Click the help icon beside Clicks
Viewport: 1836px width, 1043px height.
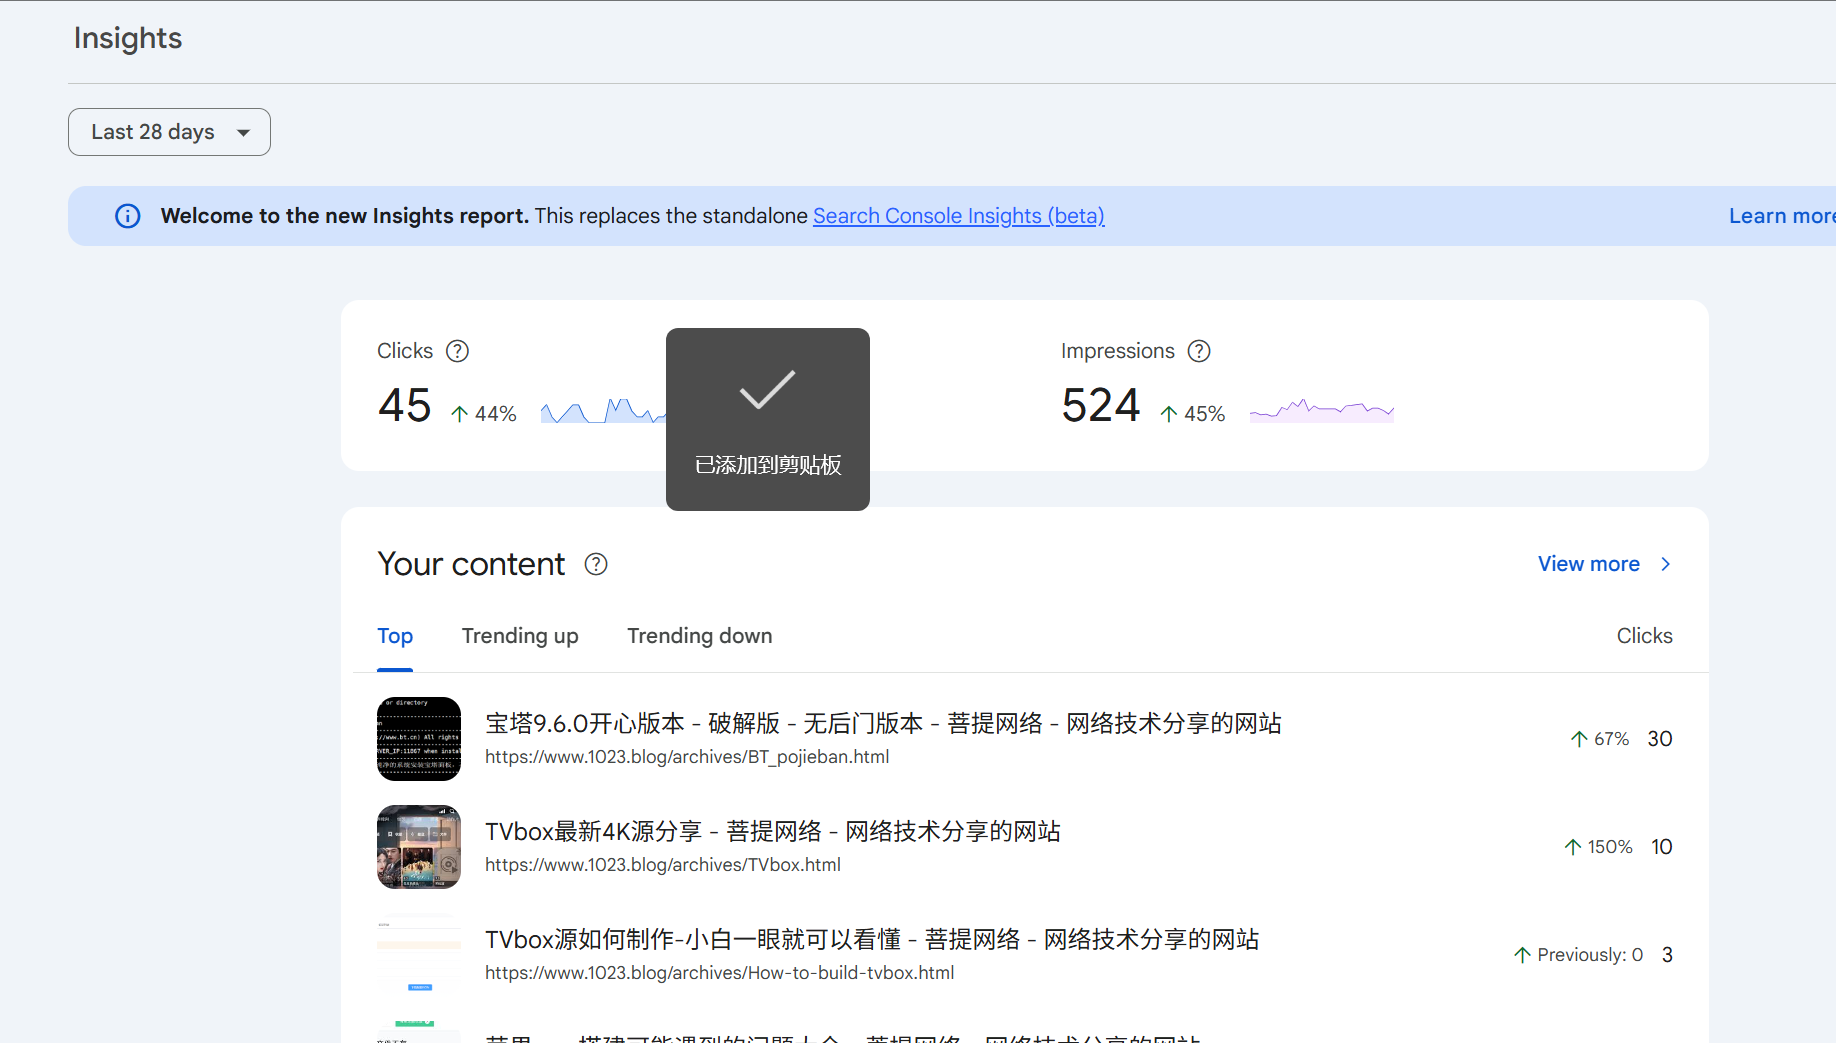coord(457,351)
